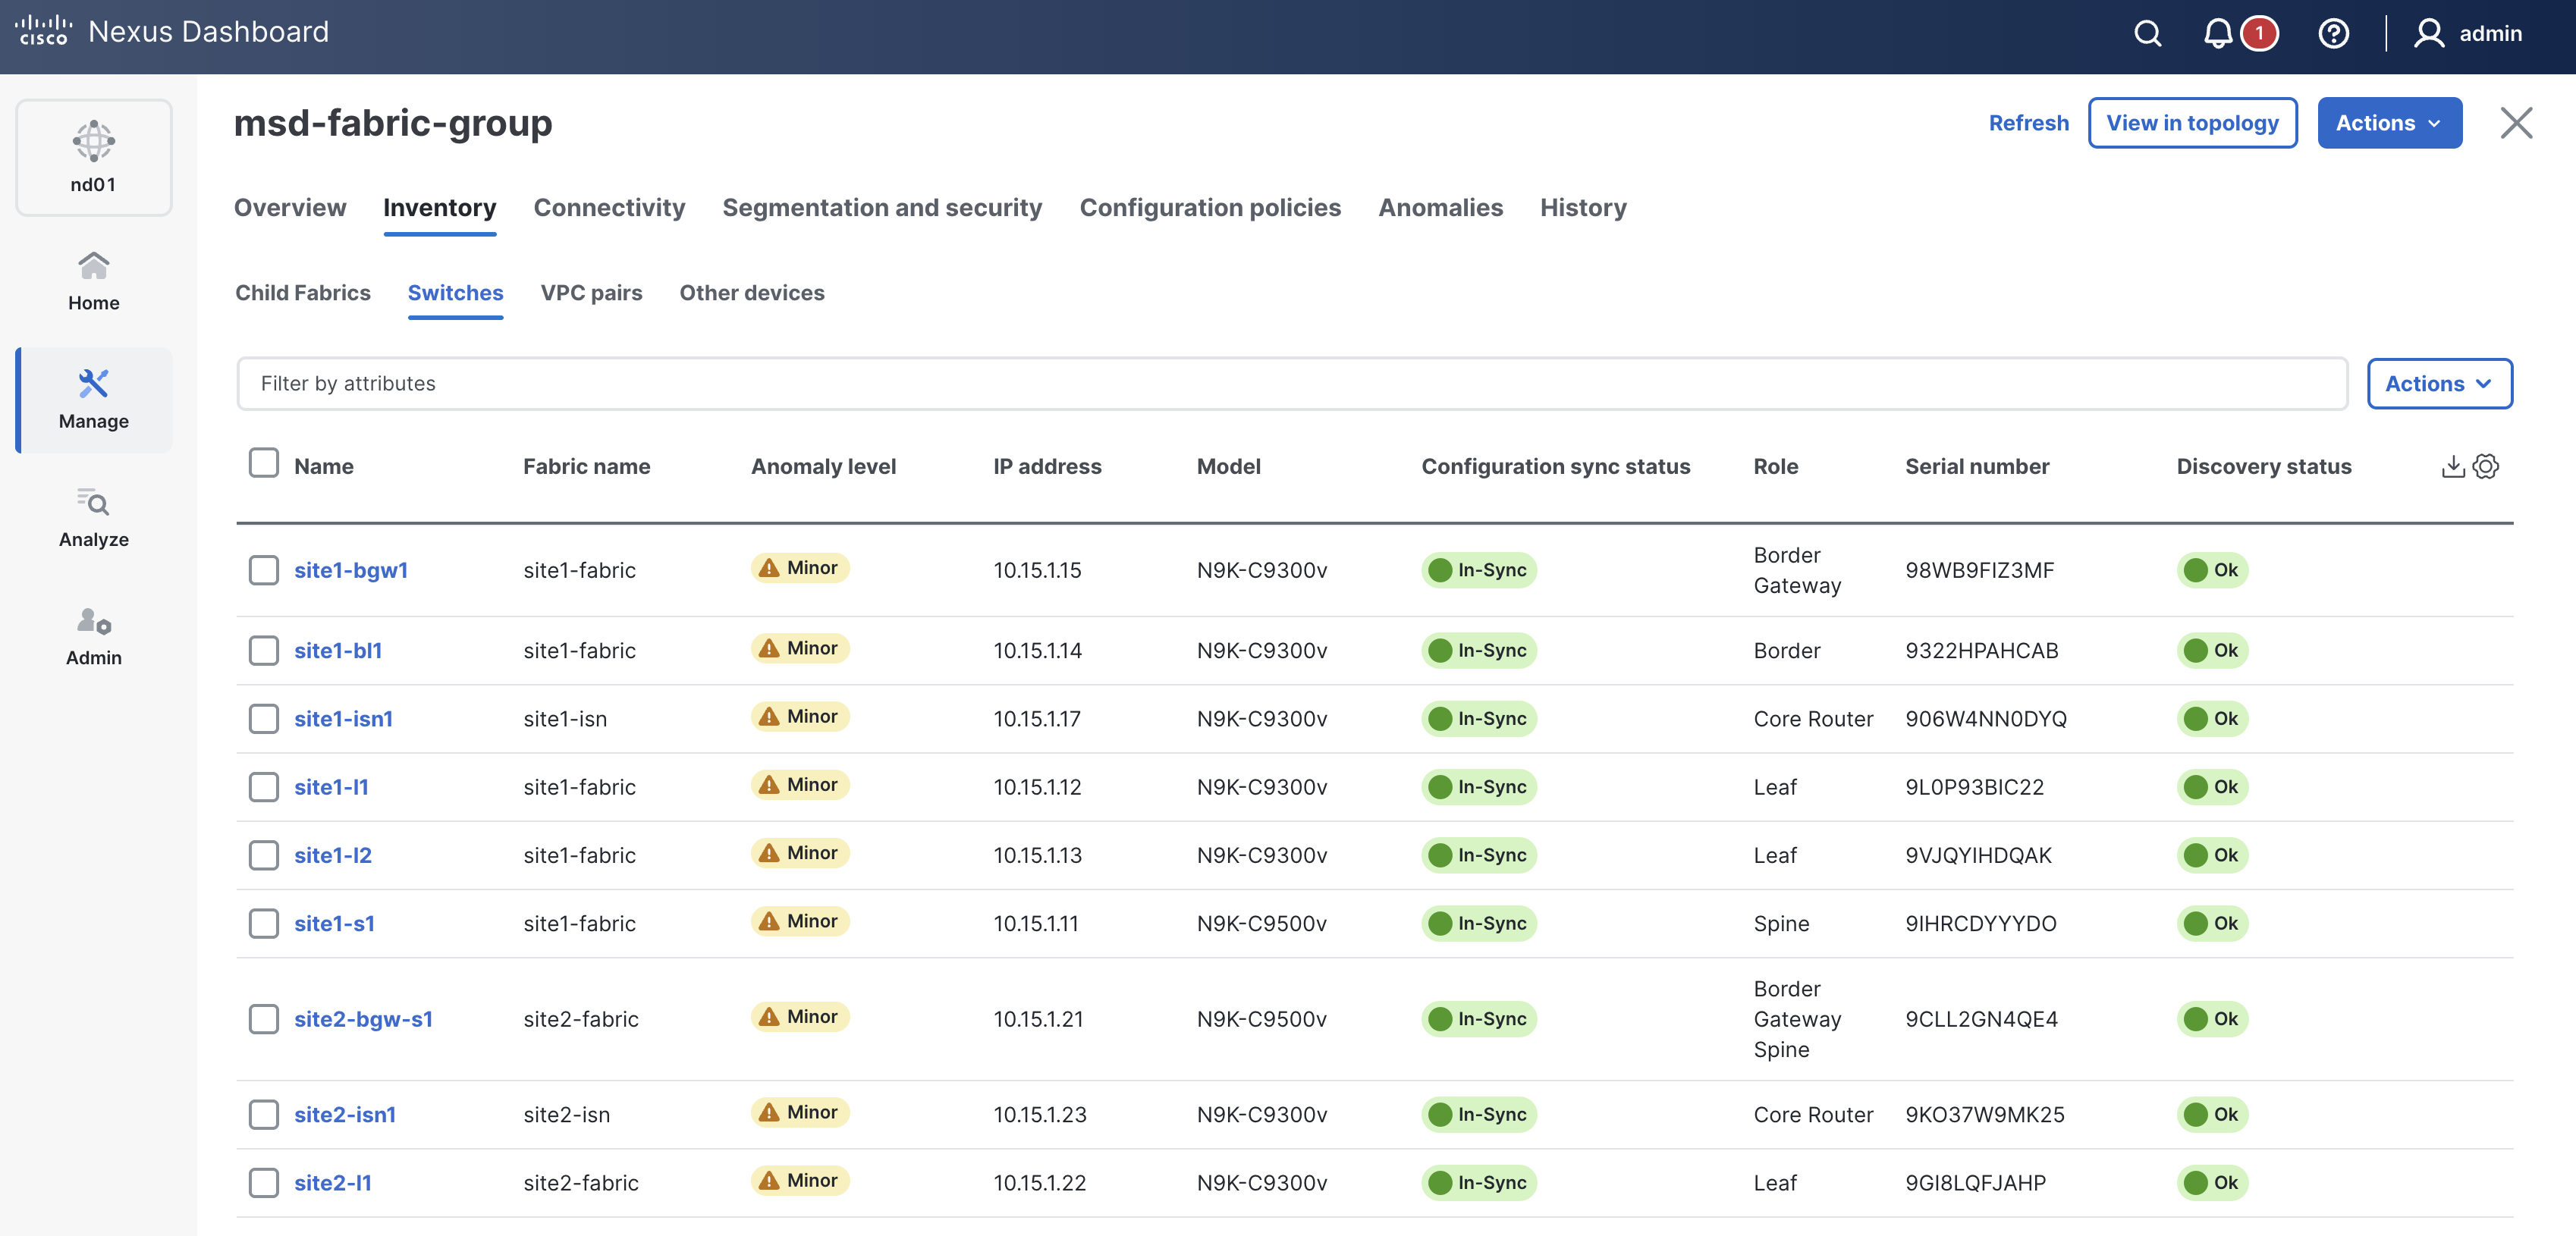This screenshot has height=1236, width=2576.
Task: Open the admin user menu
Action: click(x=2468, y=34)
